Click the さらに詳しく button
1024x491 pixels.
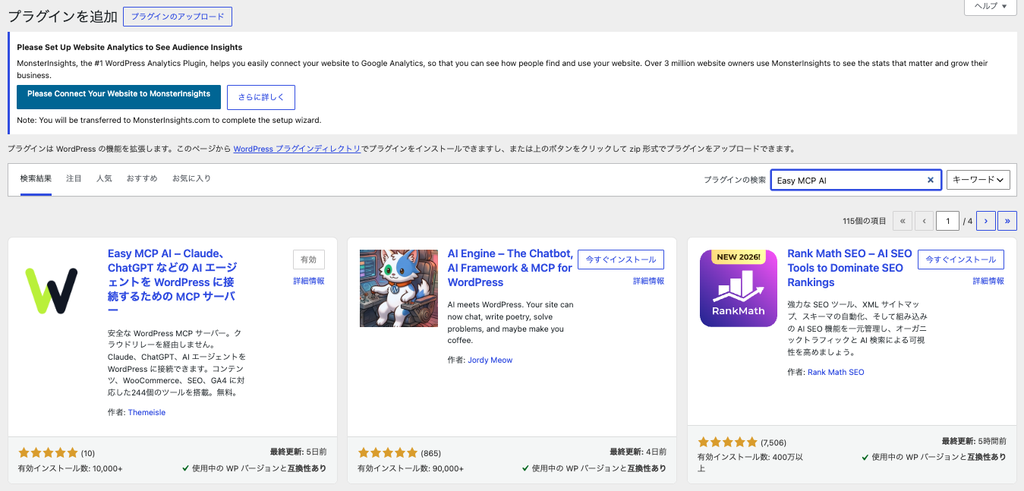[x=261, y=97]
